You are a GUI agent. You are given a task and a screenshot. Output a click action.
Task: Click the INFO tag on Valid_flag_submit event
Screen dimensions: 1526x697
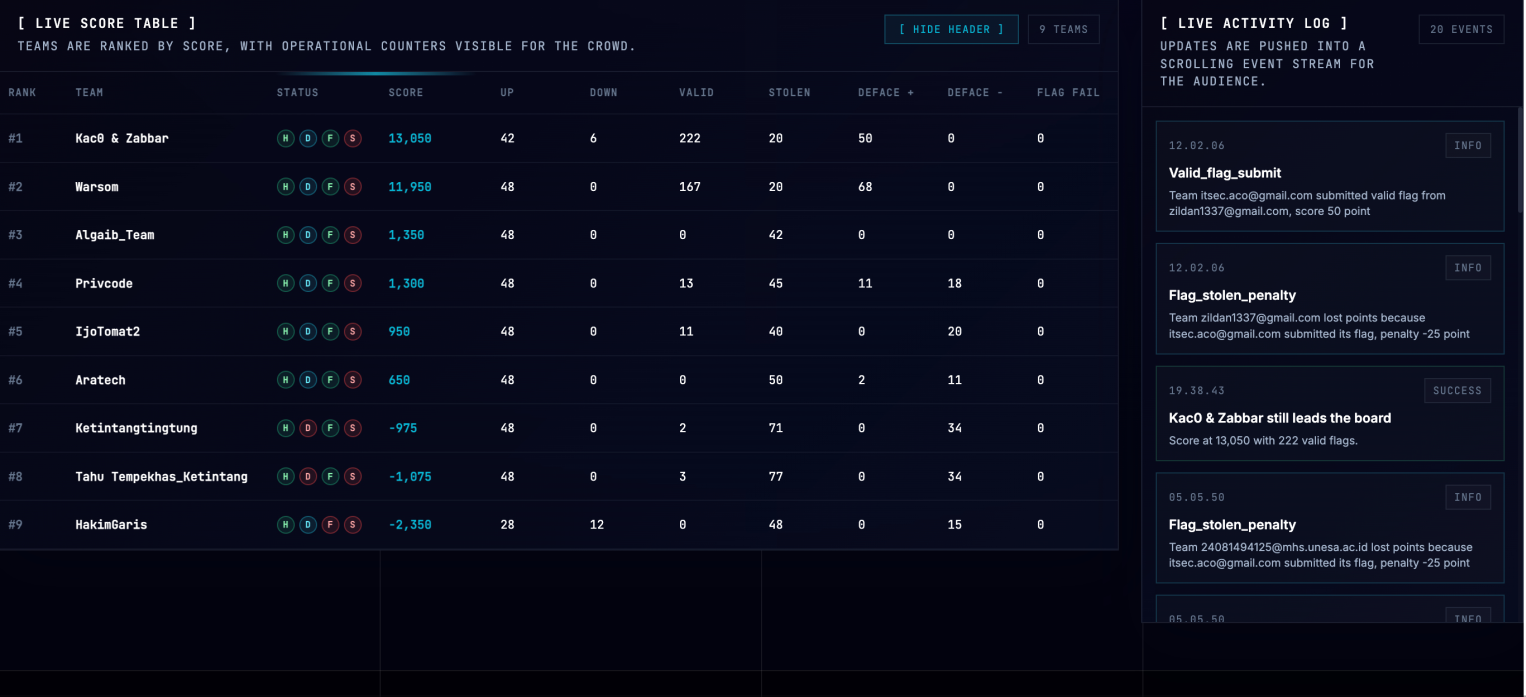(x=1468, y=146)
